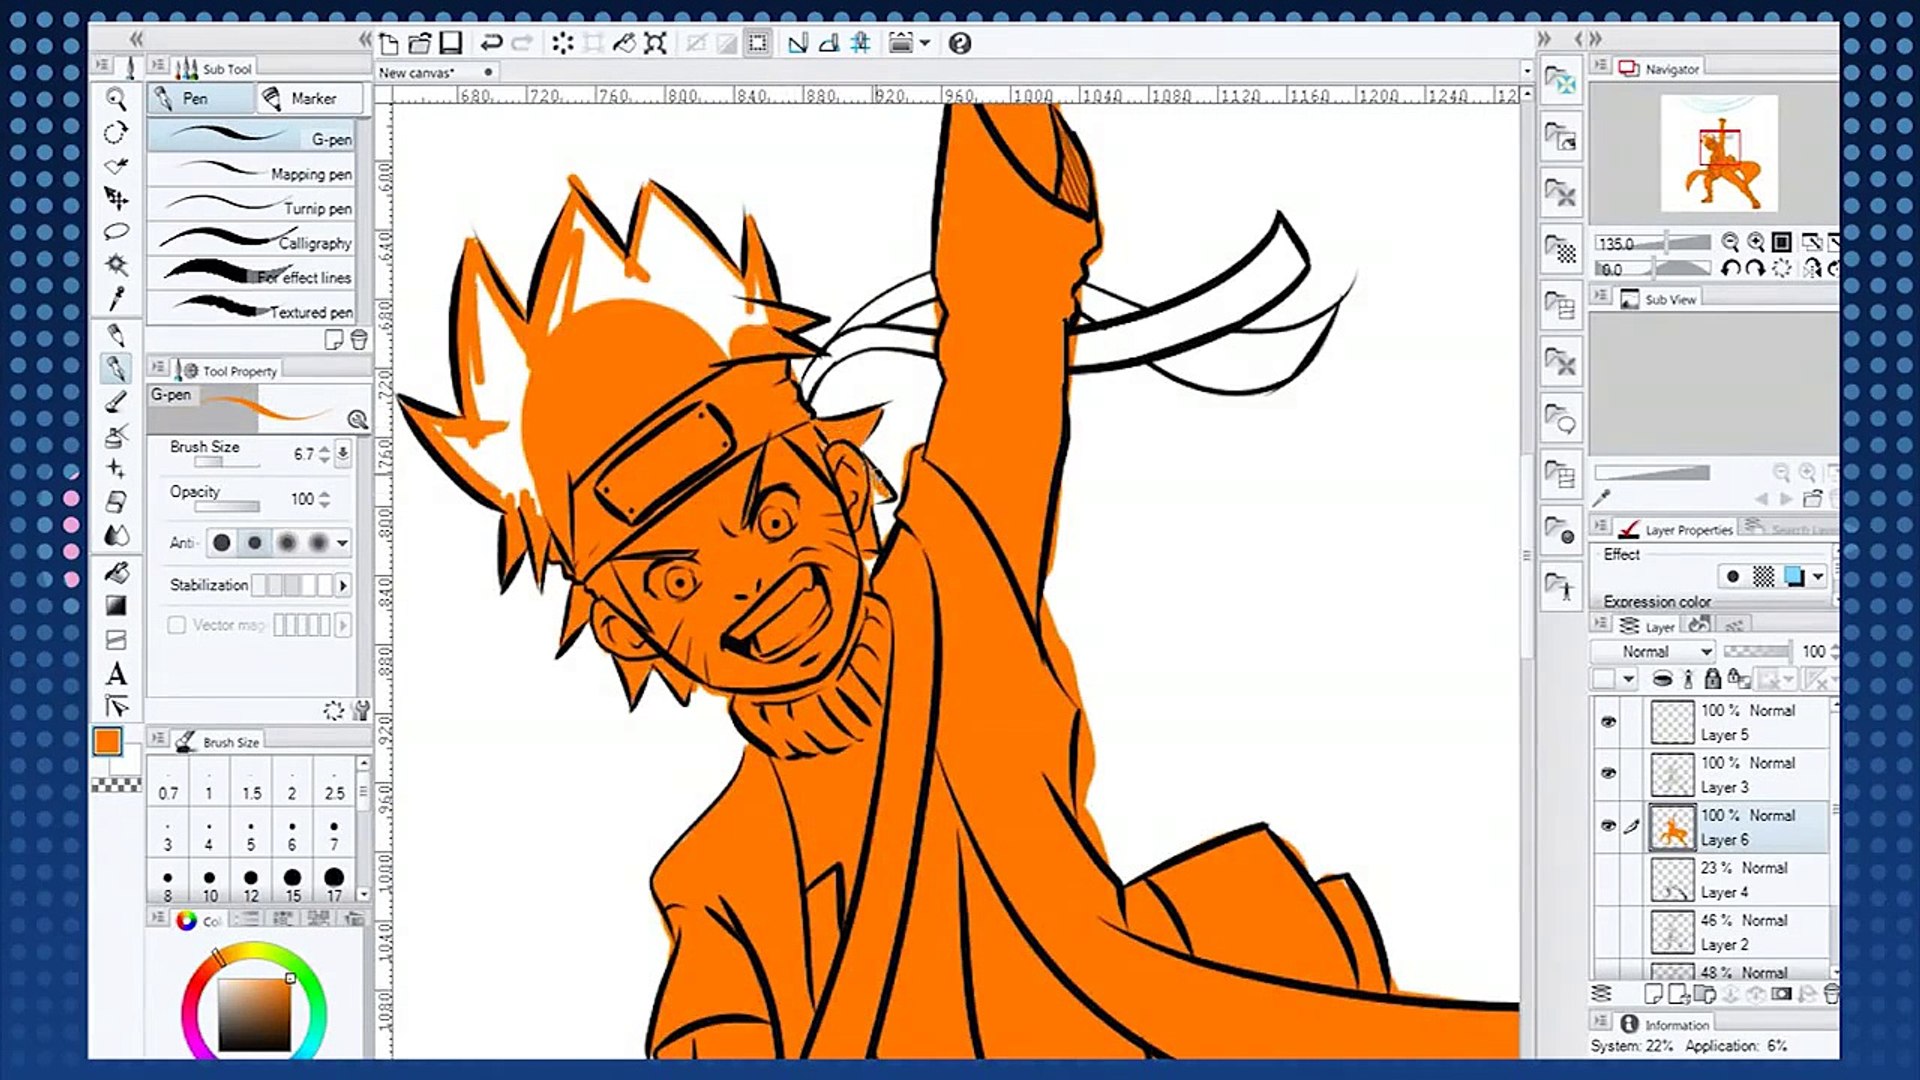The width and height of the screenshot is (1920, 1080).
Task: Expand Stabilization settings arrow
Action: [343, 585]
